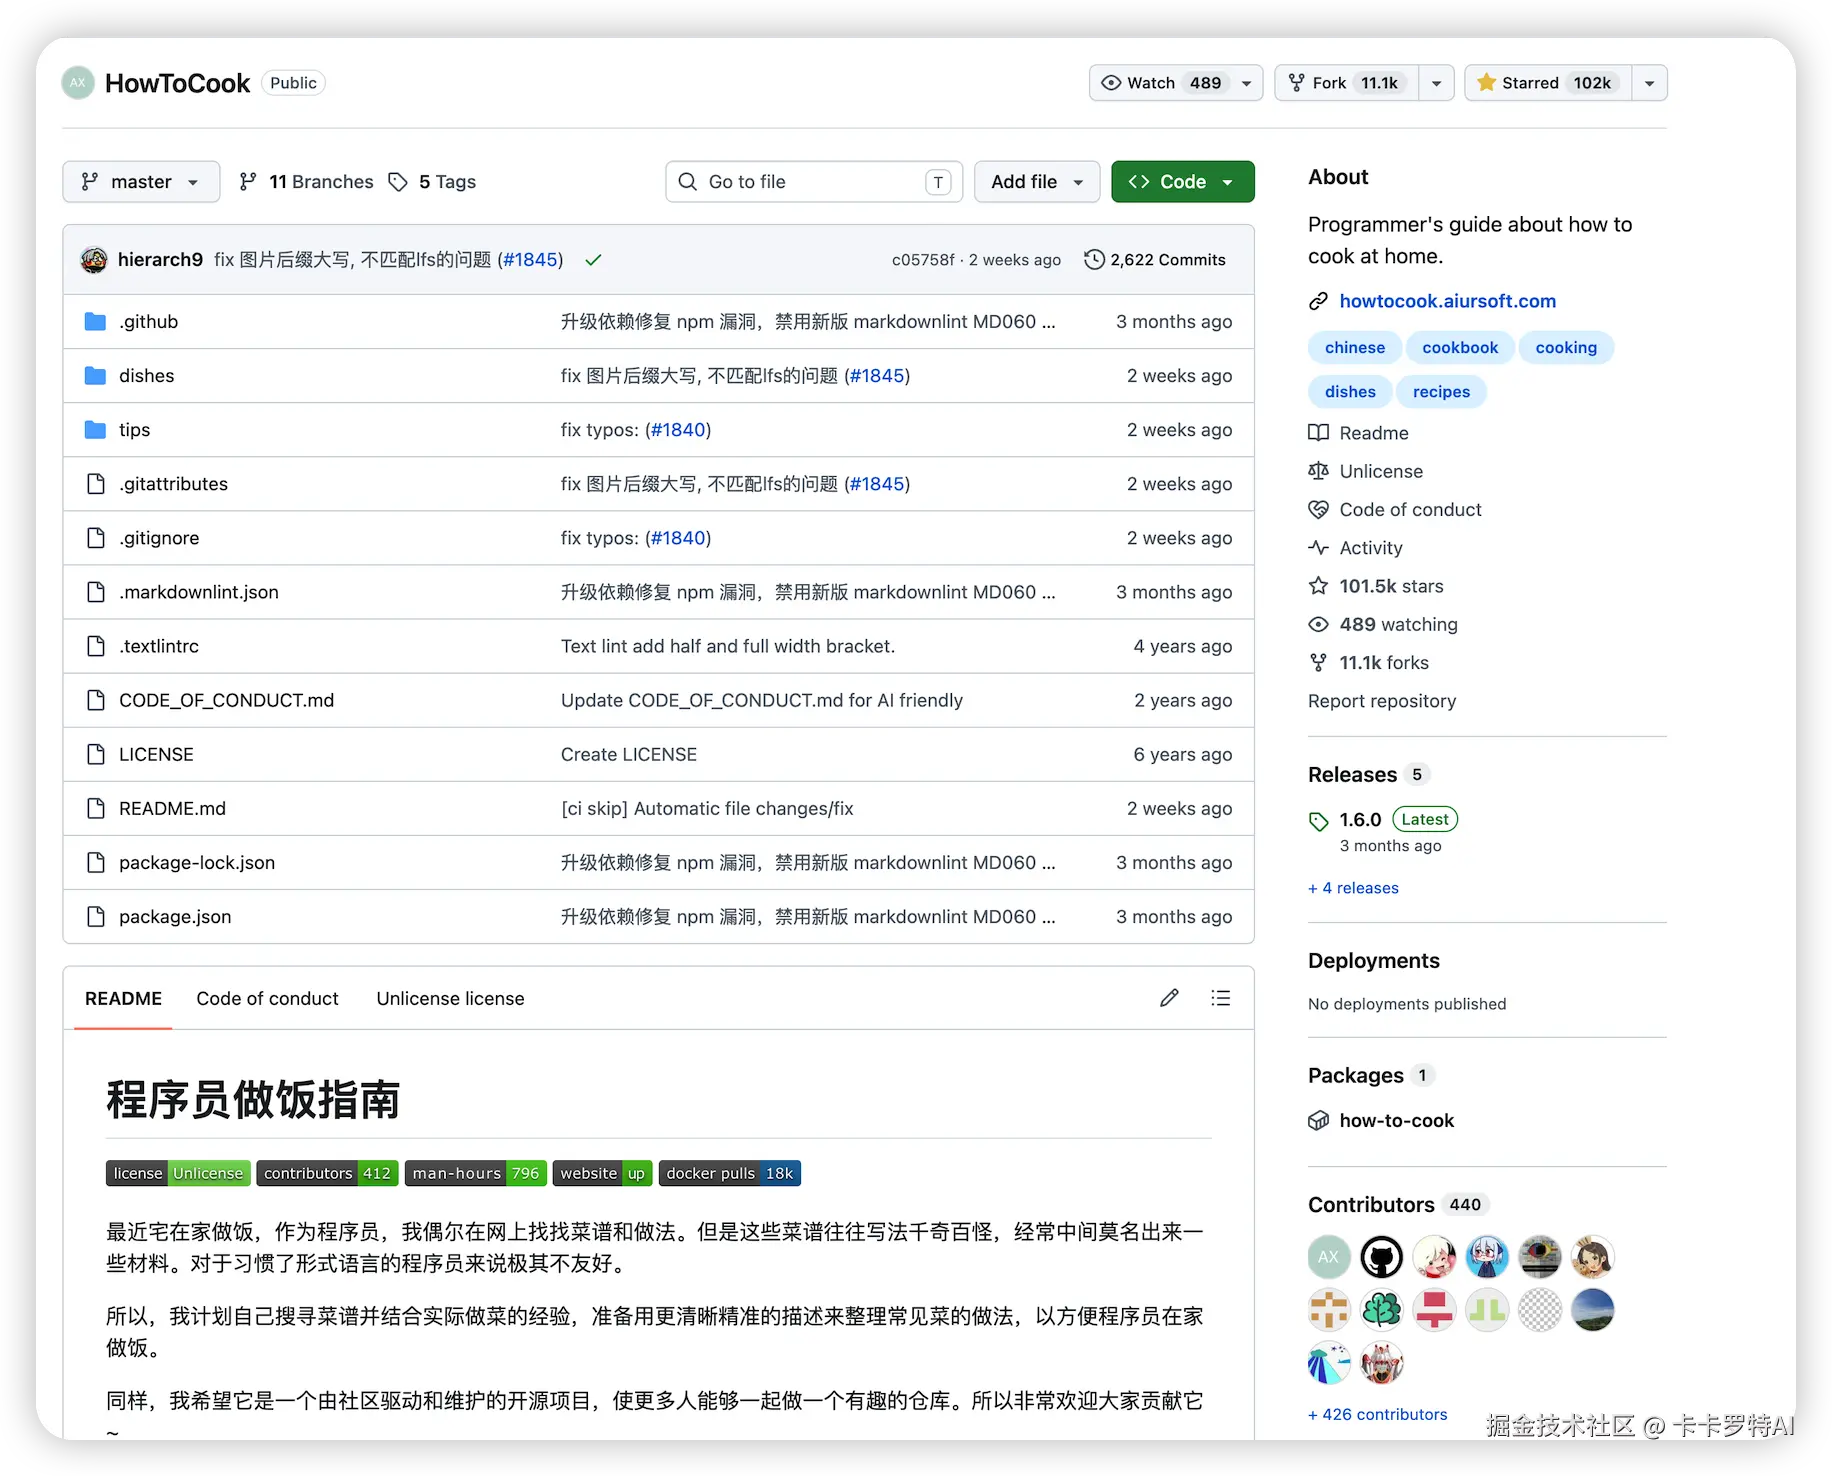Click the HowToCook owner avatar icon
This screenshot has width=1832, height=1476.
pyautogui.click(x=78, y=83)
